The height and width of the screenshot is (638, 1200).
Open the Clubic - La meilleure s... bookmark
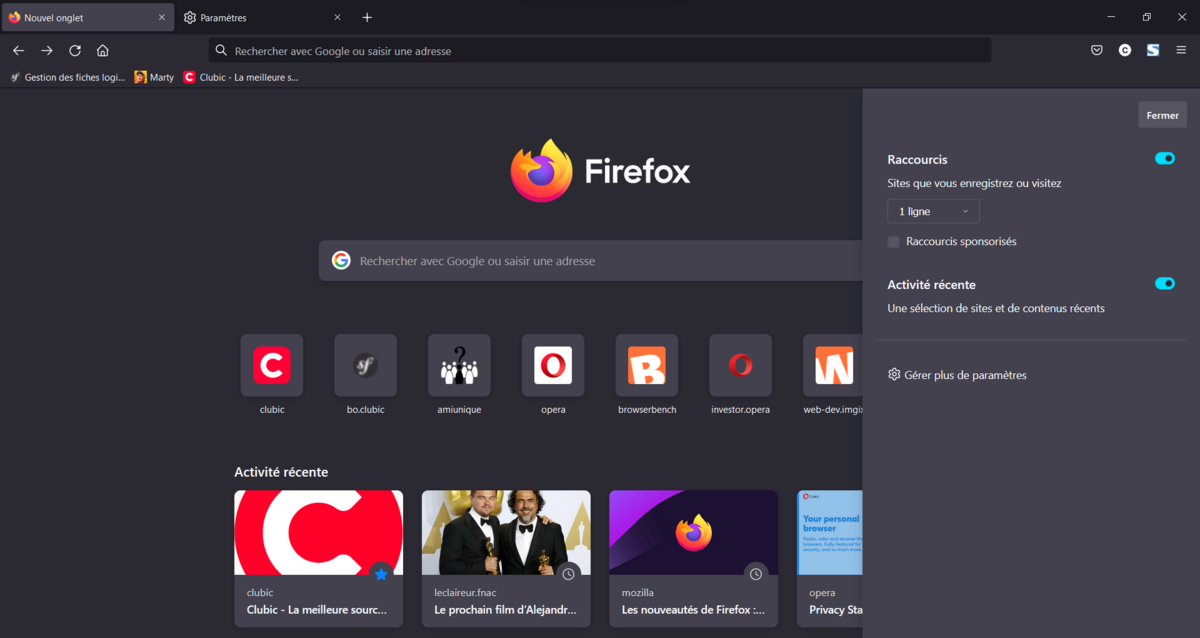(x=241, y=77)
